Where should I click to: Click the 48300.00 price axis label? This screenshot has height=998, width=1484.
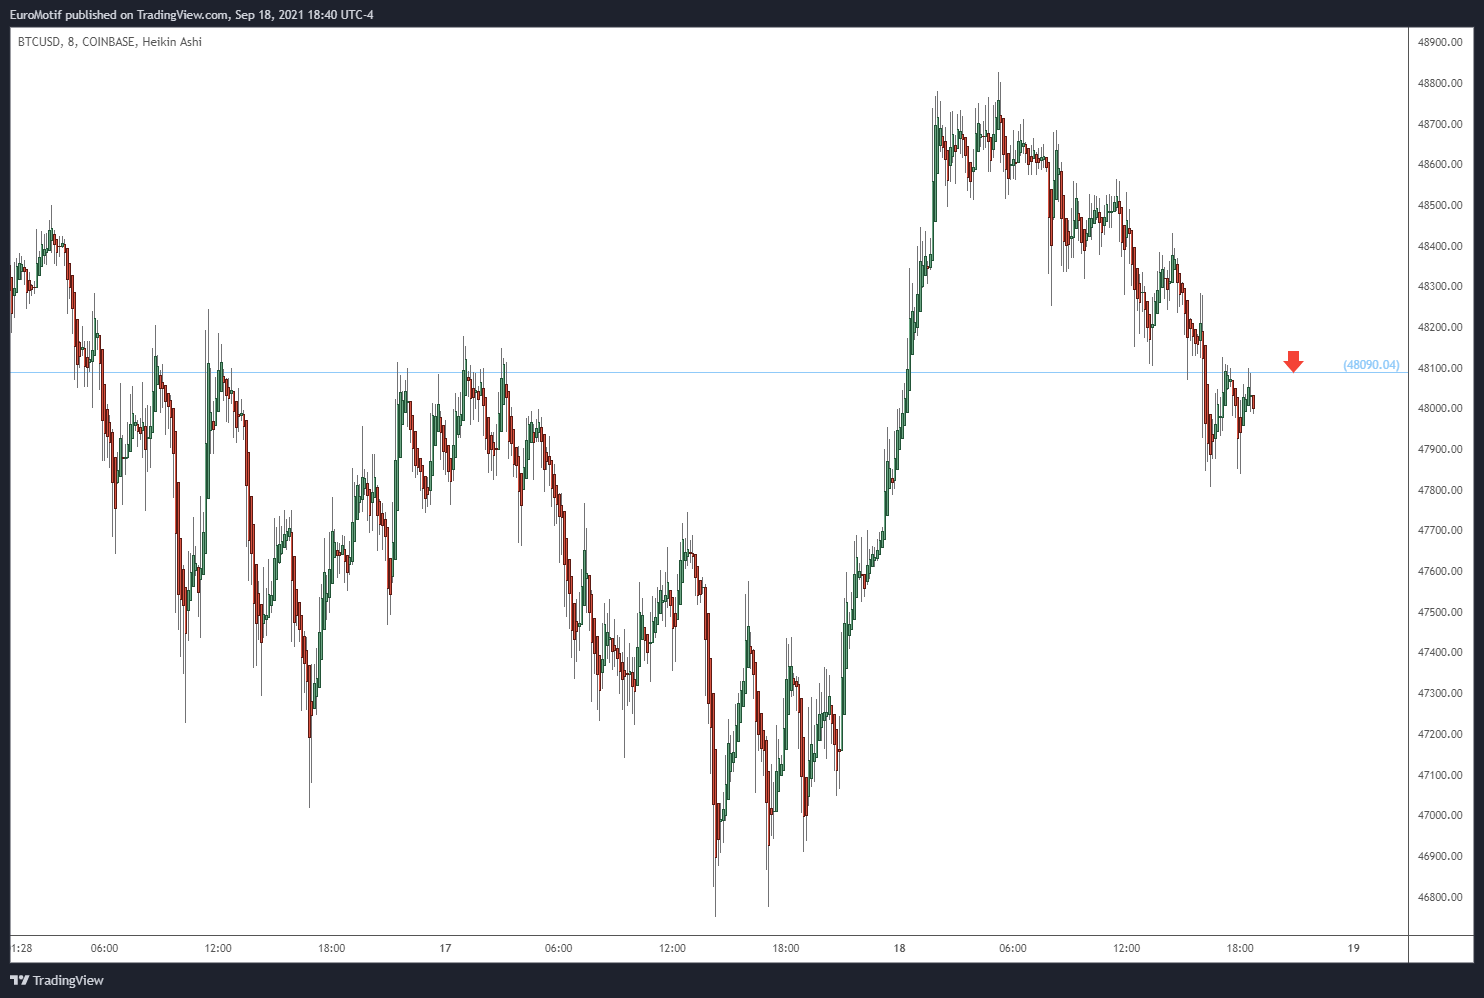tap(1440, 286)
